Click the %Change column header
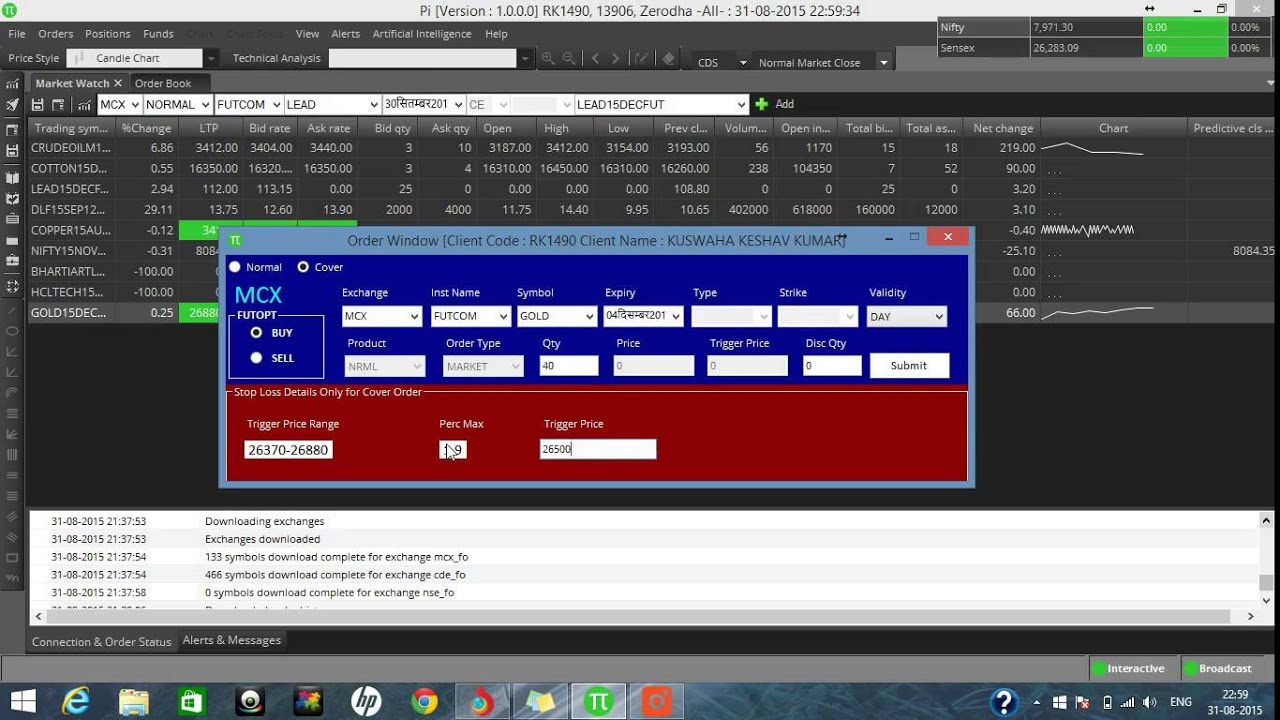Screen dimensions: 1280x720 pyautogui.click(x=146, y=128)
